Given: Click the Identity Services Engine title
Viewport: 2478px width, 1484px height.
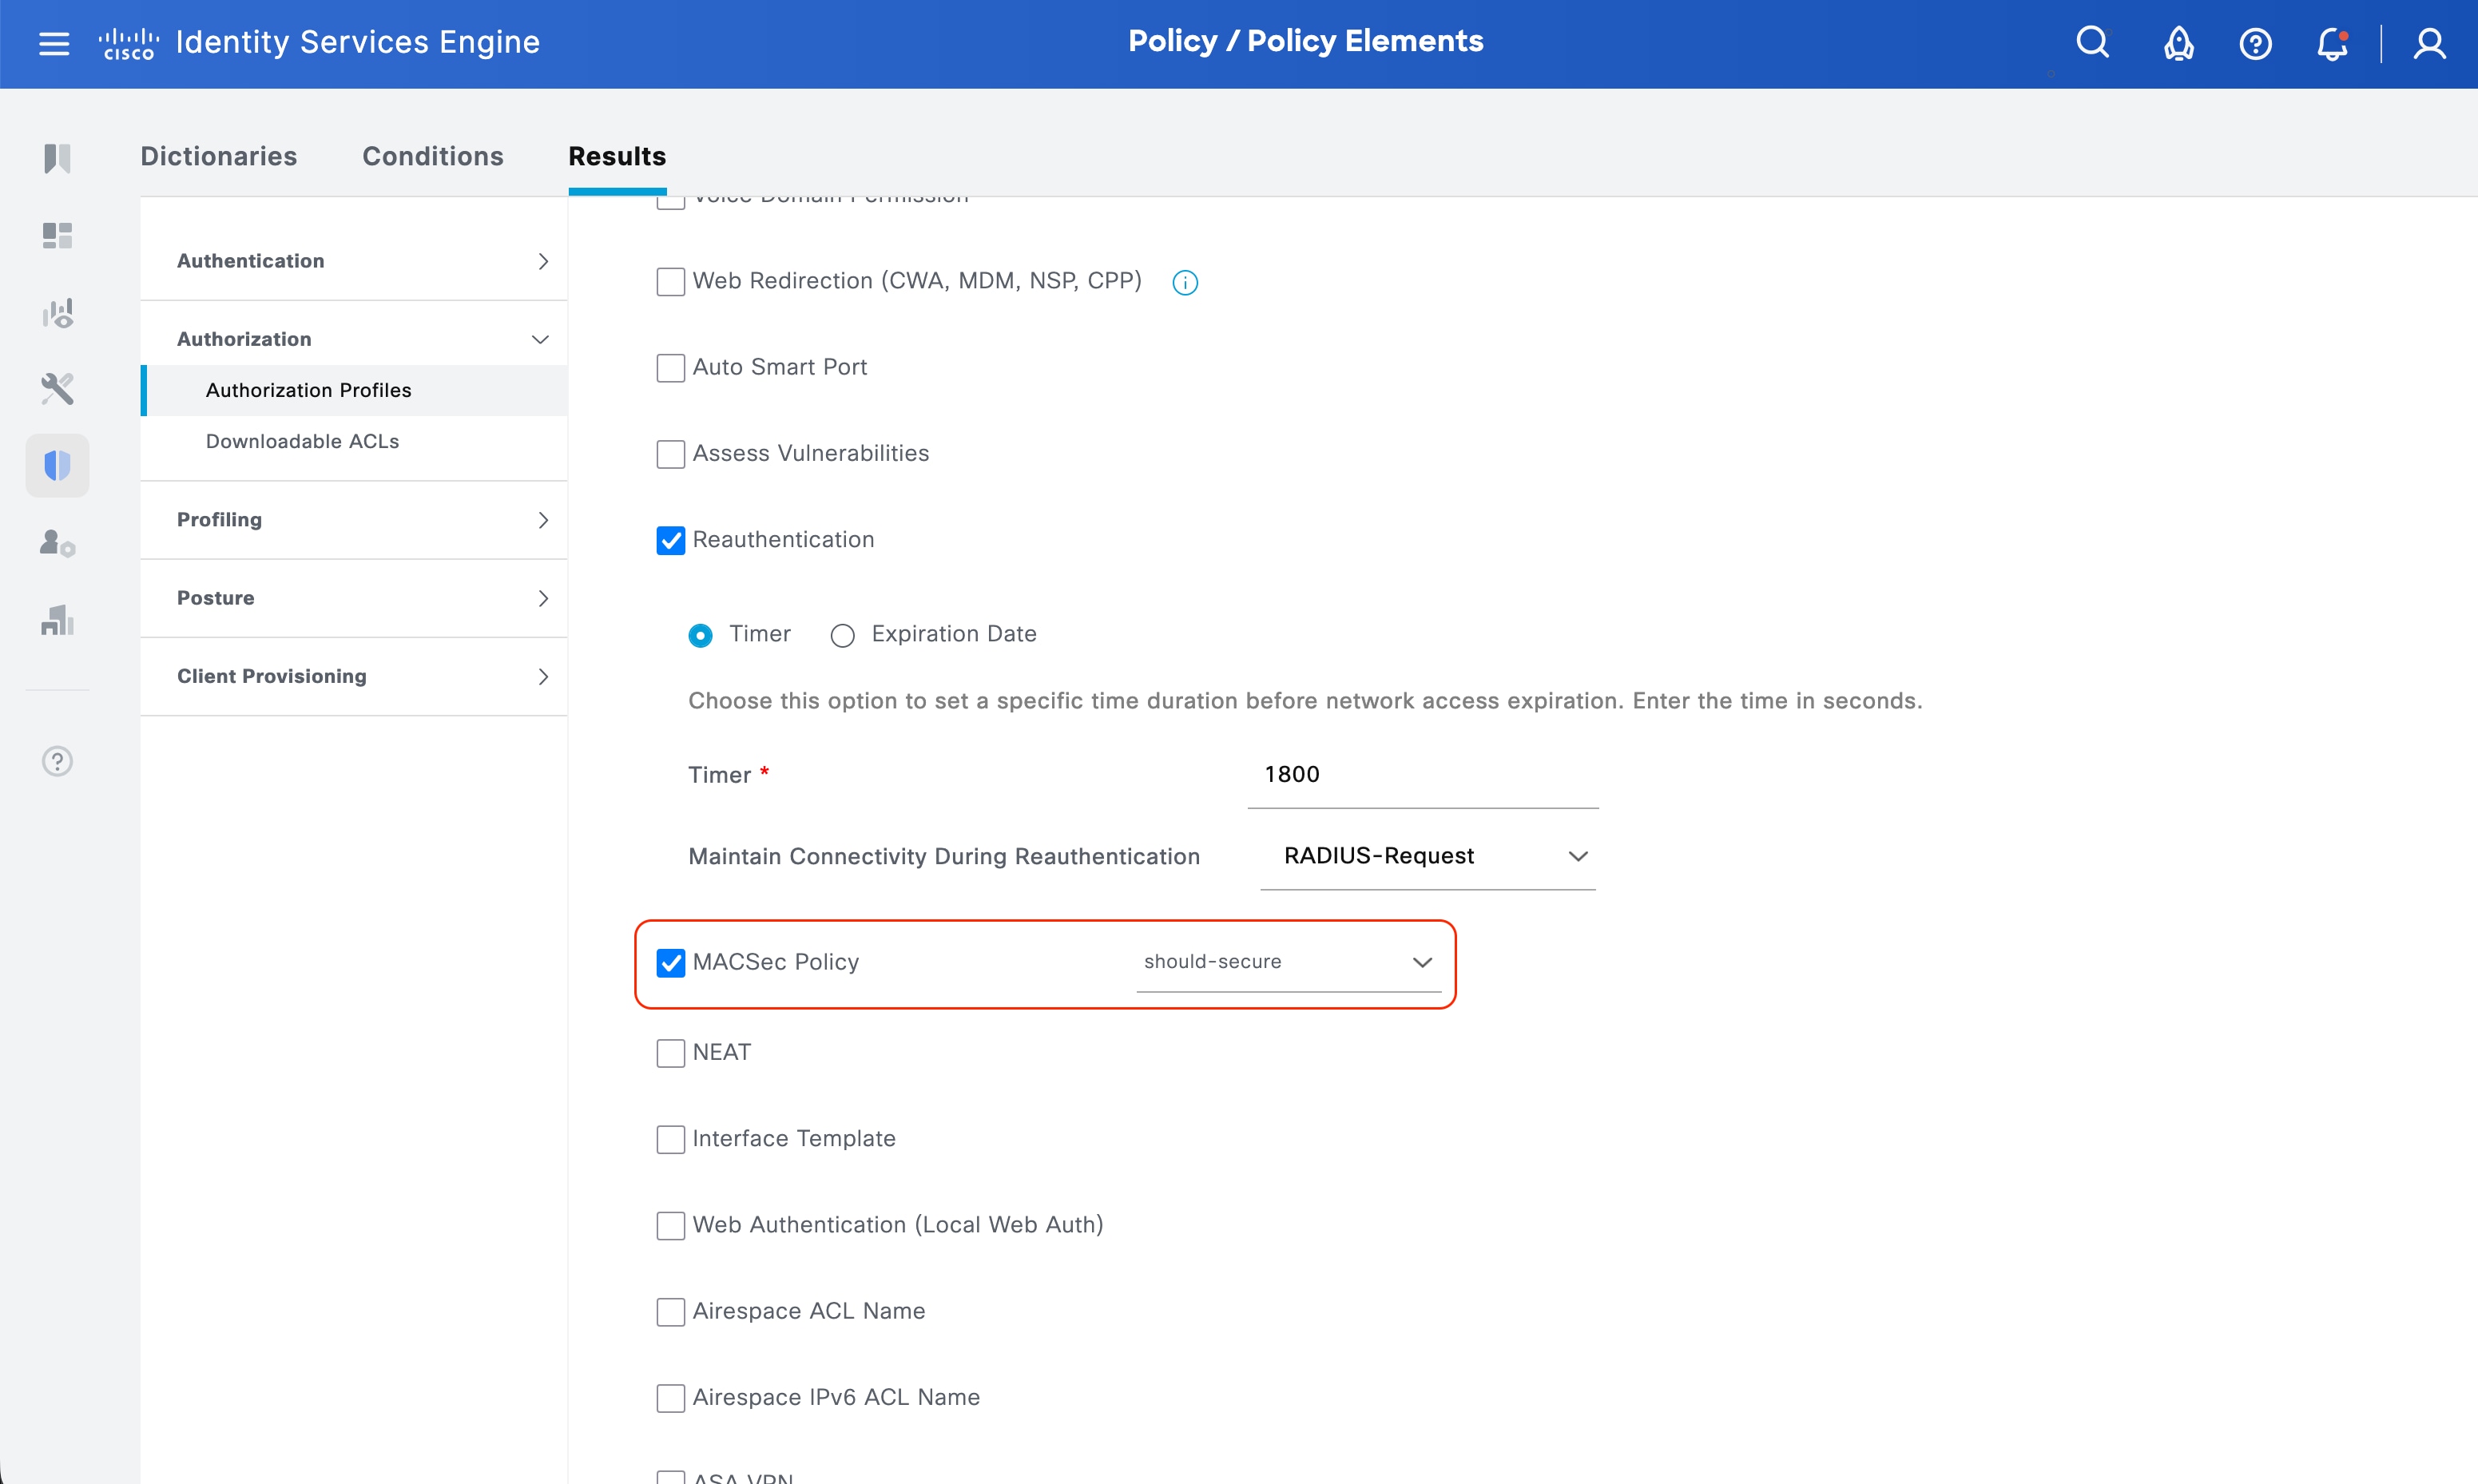Looking at the screenshot, I should click(x=358, y=42).
